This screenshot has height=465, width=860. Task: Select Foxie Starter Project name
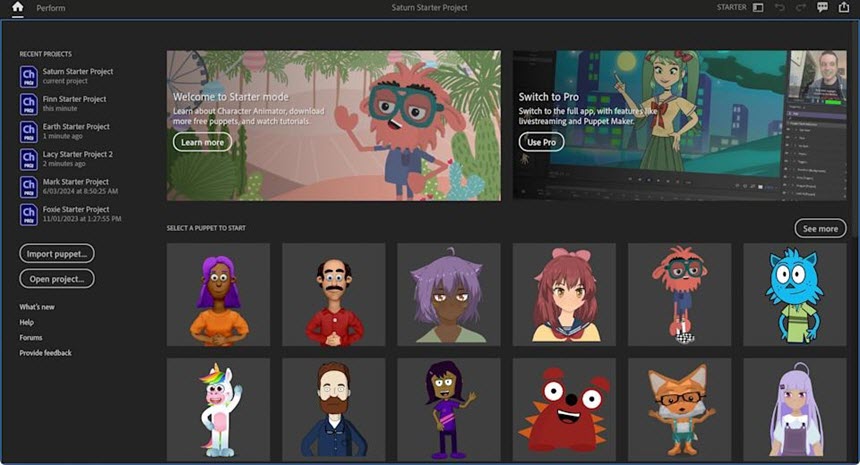[76, 209]
